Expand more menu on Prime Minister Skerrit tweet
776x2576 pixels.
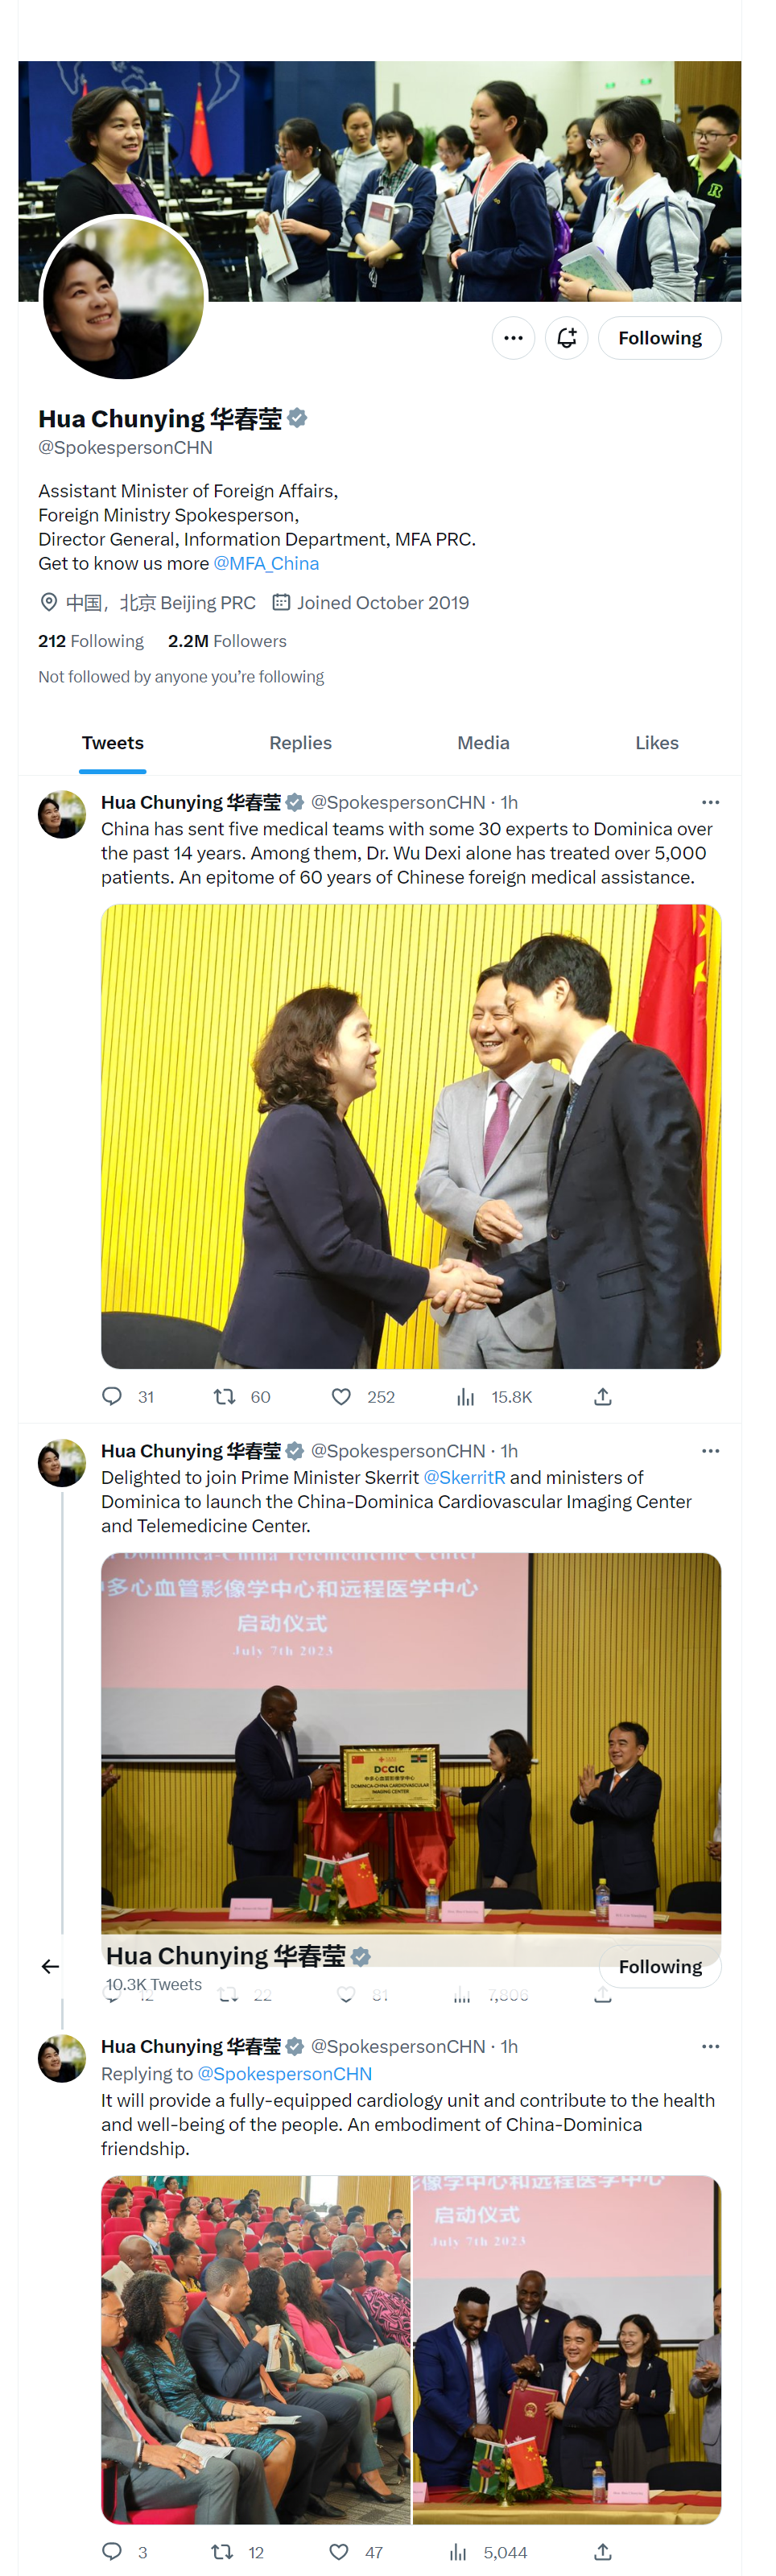point(710,1450)
